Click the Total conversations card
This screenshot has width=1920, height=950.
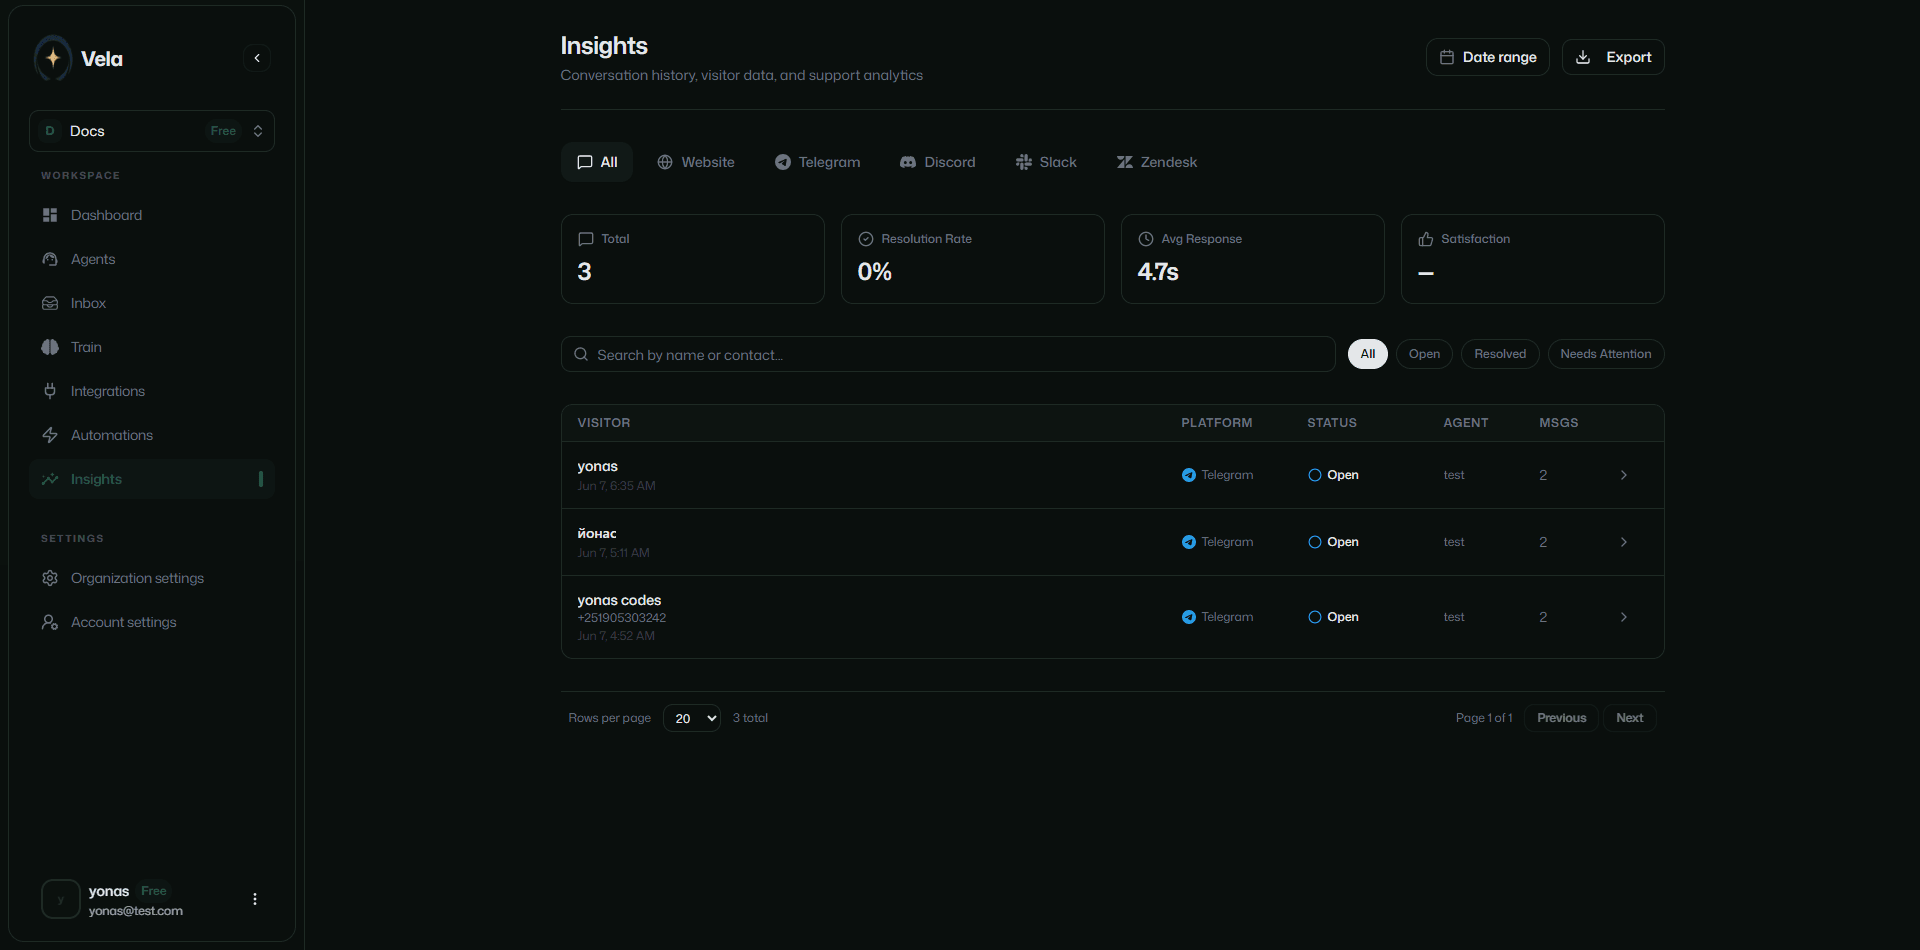pyautogui.click(x=693, y=259)
